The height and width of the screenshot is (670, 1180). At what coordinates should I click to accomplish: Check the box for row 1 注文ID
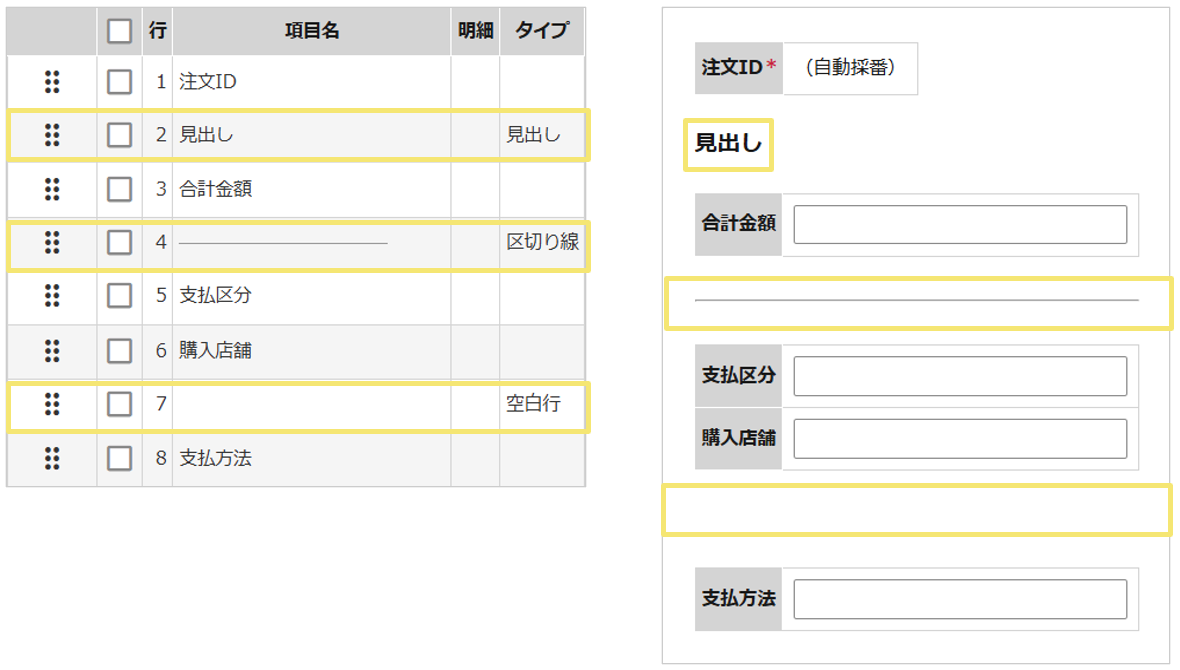(x=120, y=81)
